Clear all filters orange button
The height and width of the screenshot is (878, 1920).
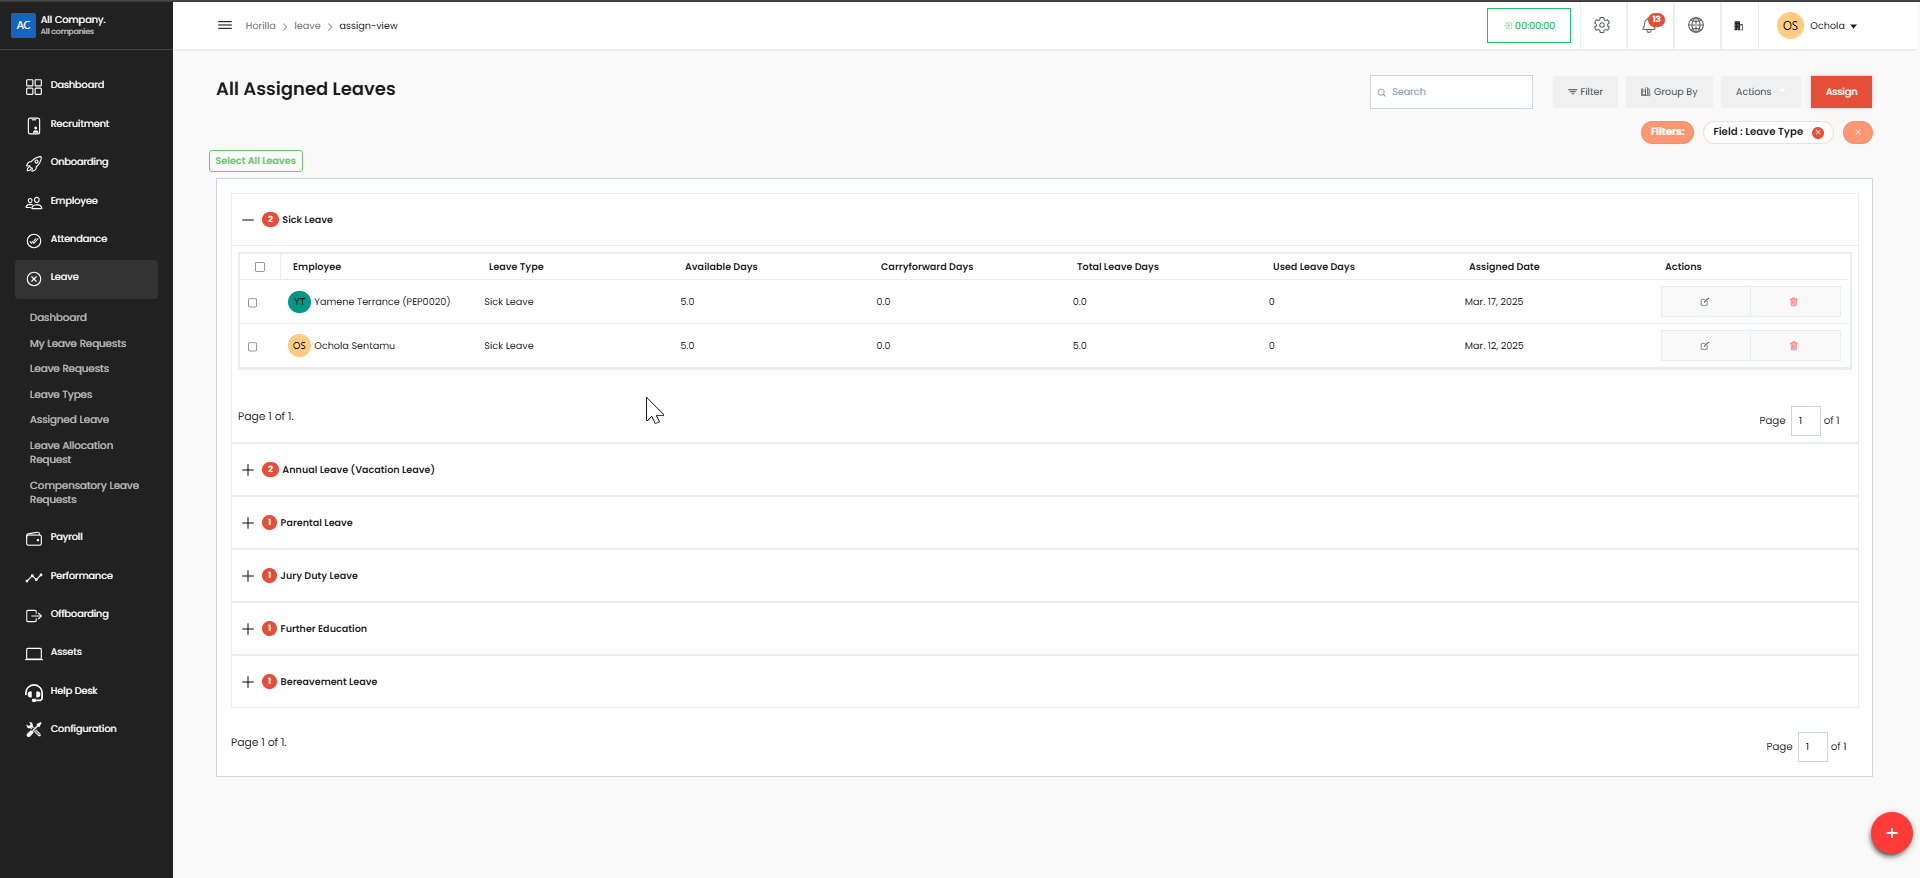(1858, 132)
